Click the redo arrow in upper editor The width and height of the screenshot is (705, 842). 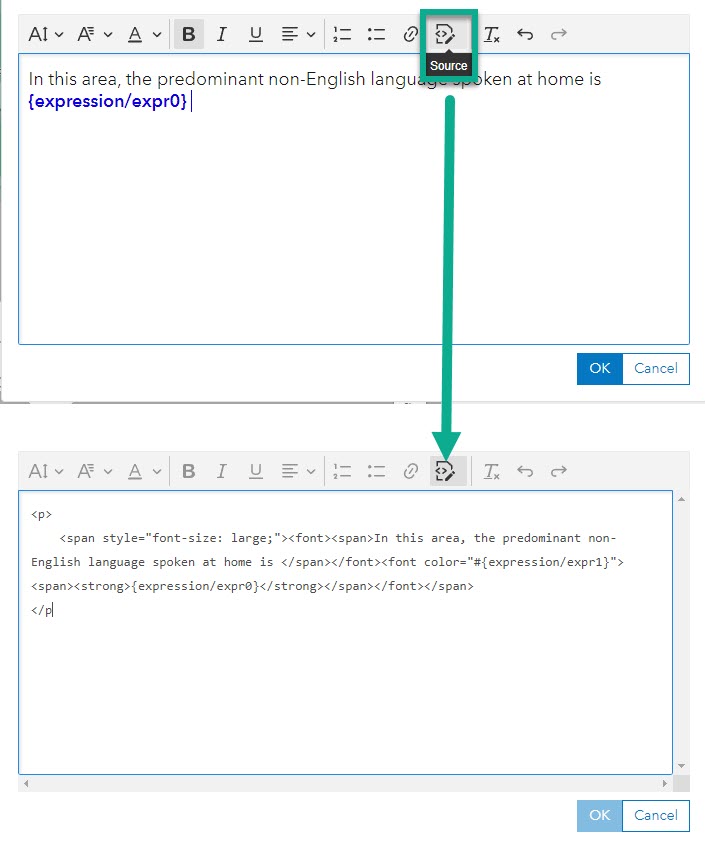[559, 34]
